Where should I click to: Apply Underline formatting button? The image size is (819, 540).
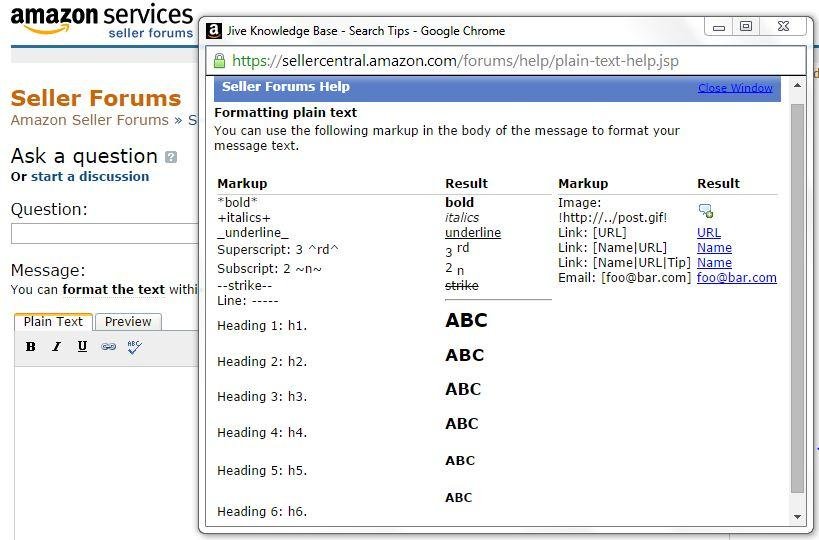point(82,346)
